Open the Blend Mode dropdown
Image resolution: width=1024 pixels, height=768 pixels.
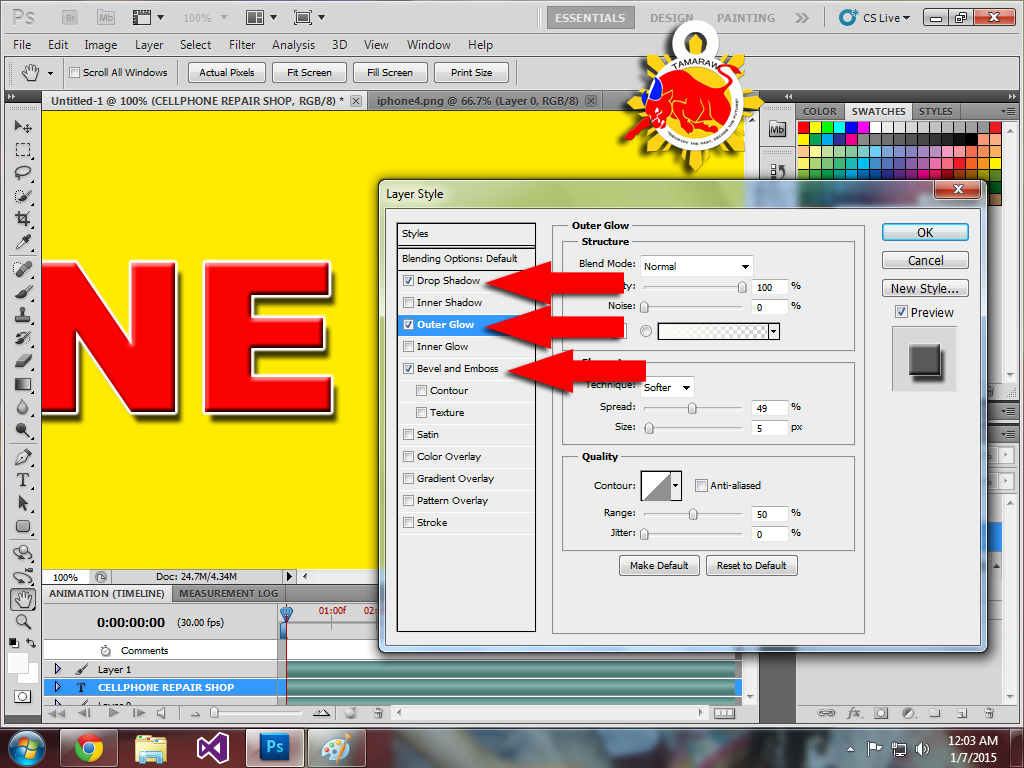click(696, 266)
